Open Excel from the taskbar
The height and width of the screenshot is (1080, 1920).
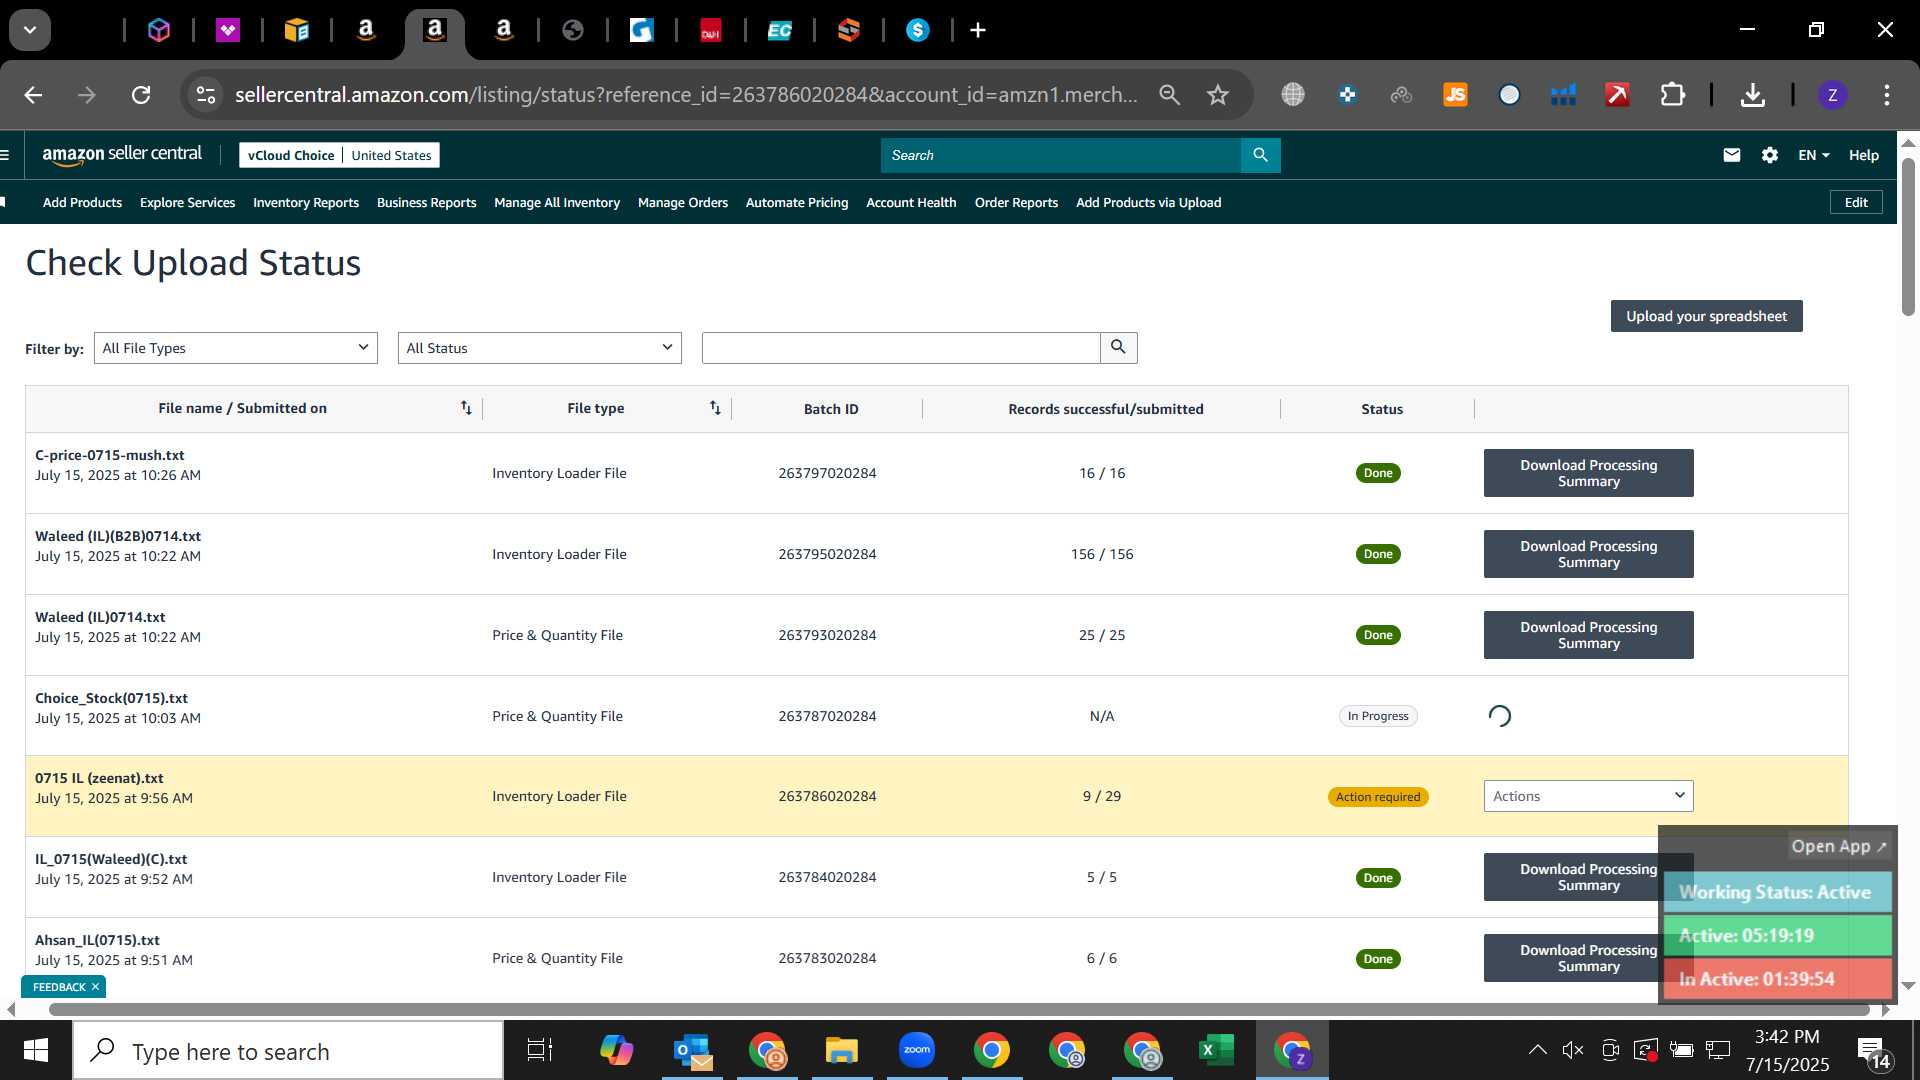coord(1216,1051)
